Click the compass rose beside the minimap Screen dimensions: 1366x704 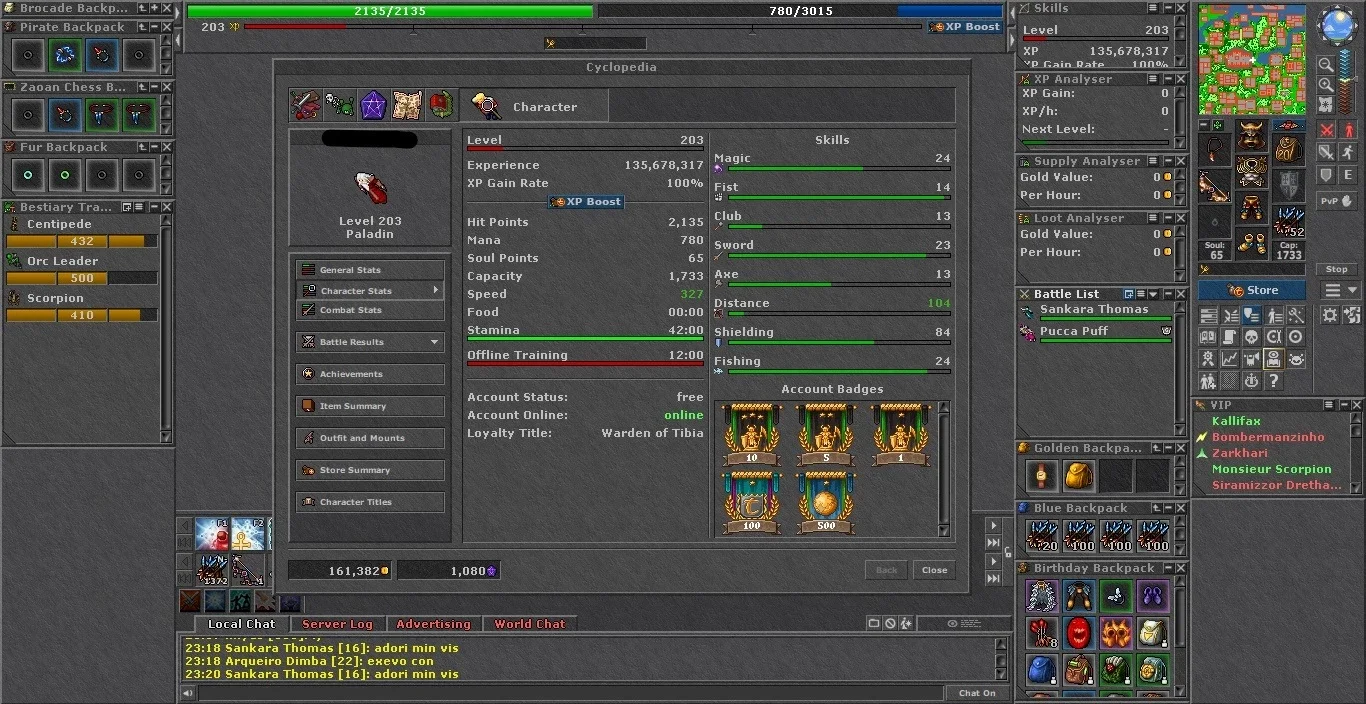point(1337,26)
